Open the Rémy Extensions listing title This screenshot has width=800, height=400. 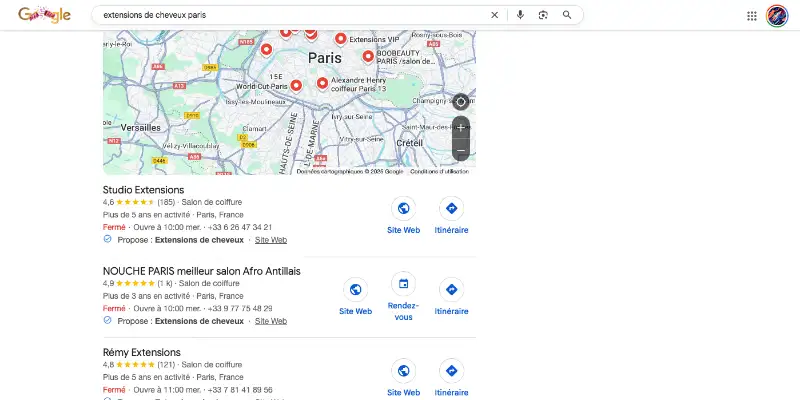pos(142,352)
